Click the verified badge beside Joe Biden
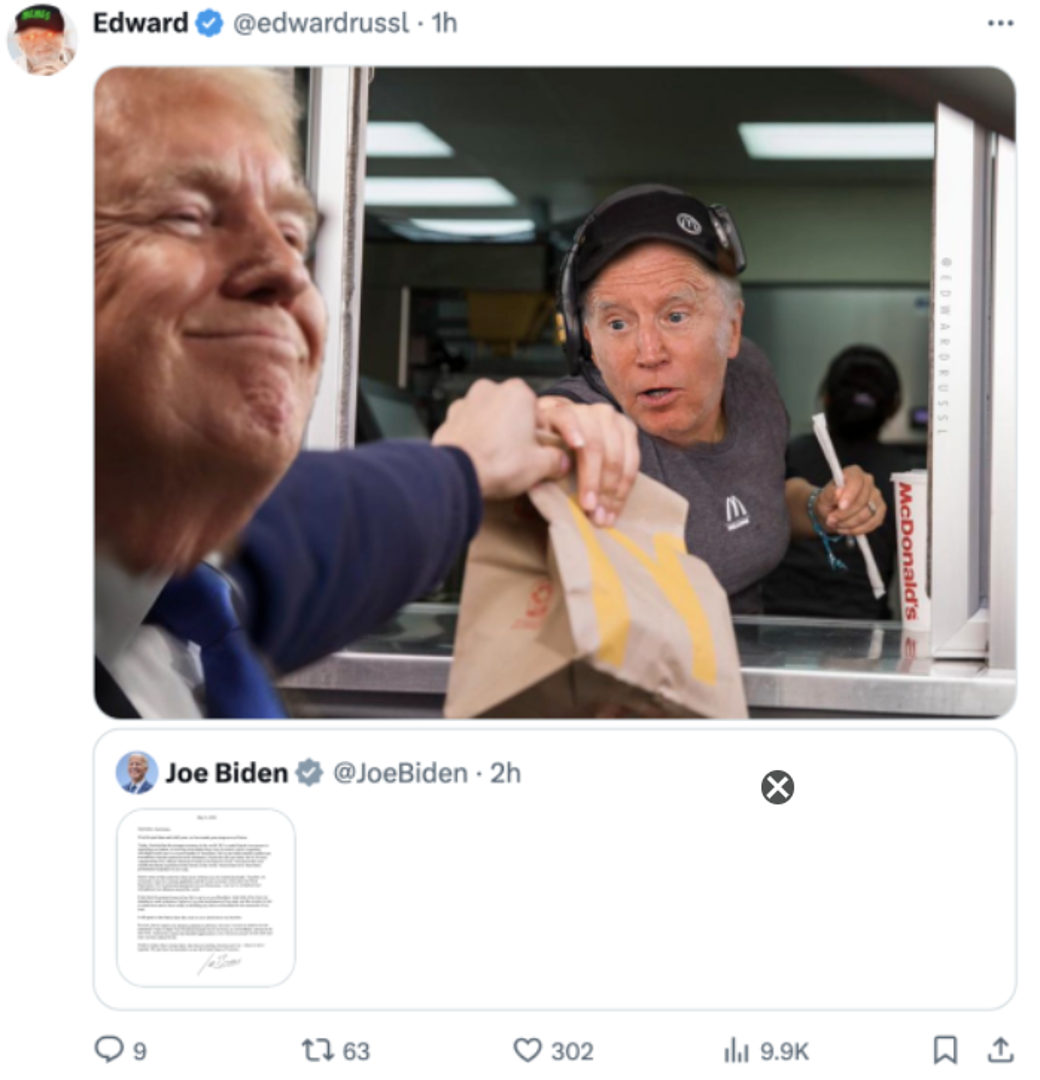This screenshot has height=1080, width=1040. [x=309, y=772]
